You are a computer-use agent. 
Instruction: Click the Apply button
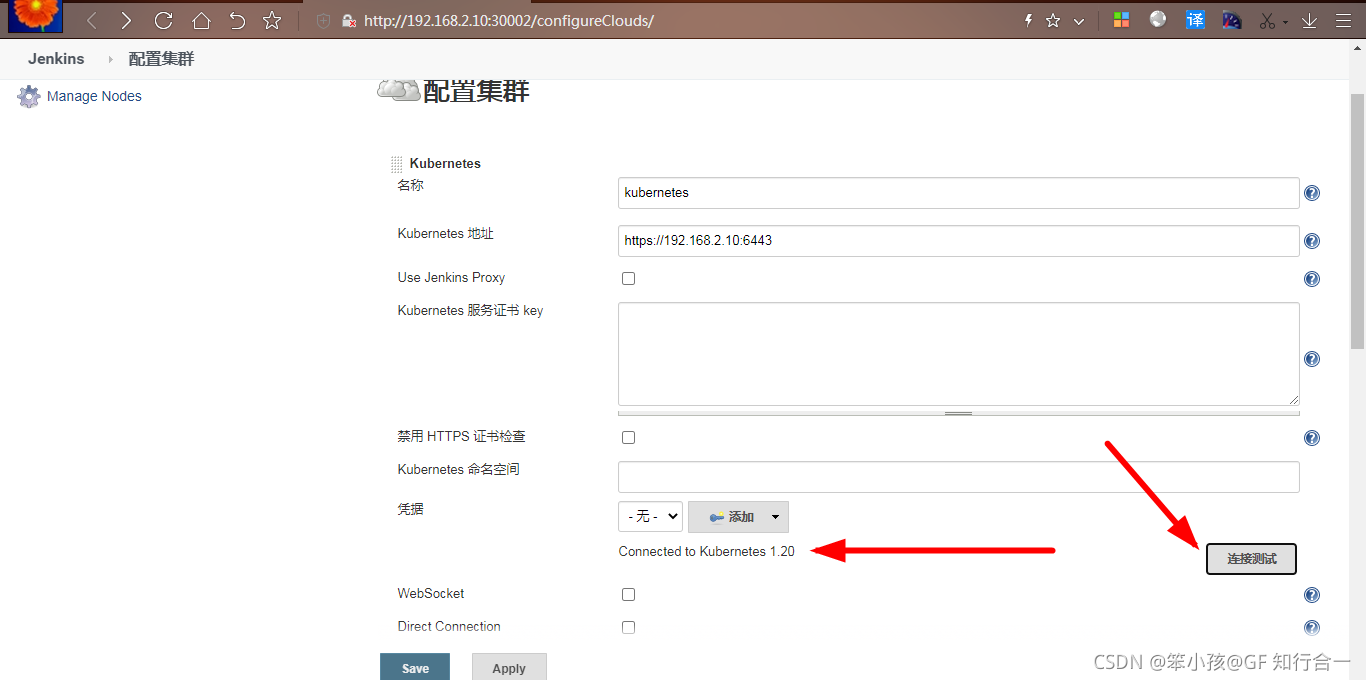coord(509,668)
